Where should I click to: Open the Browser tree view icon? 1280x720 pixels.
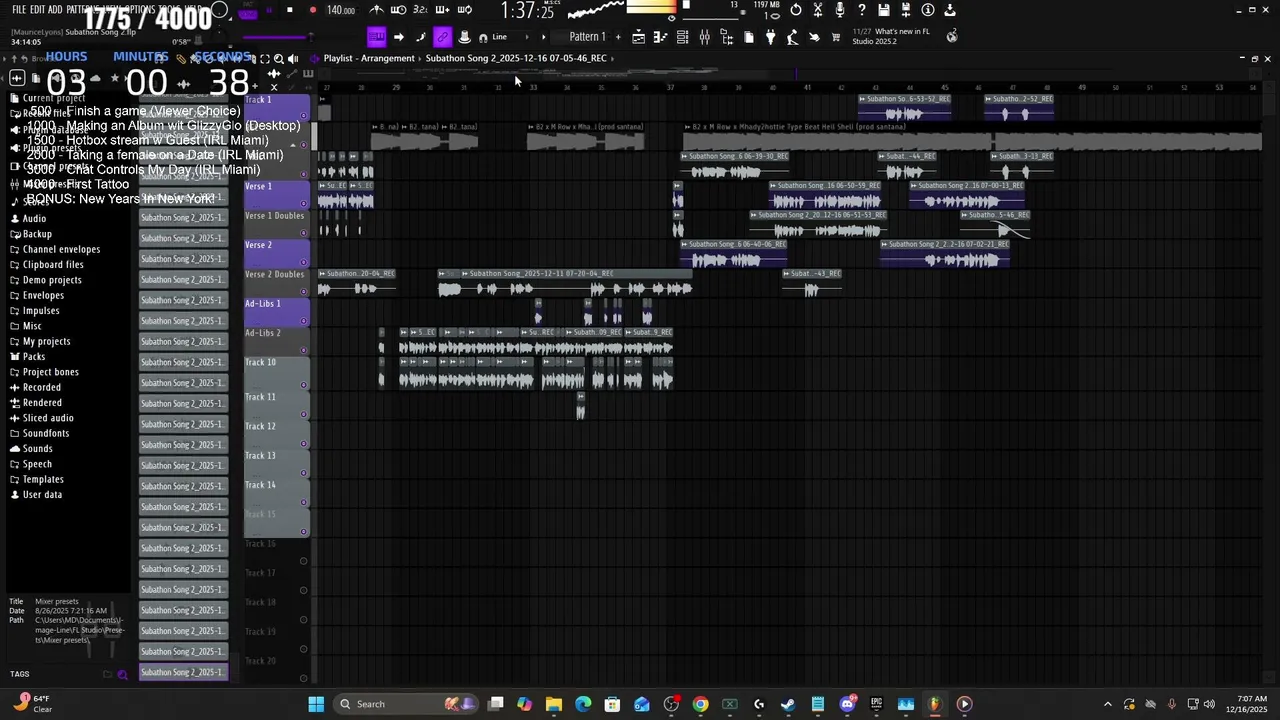coord(726,37)
